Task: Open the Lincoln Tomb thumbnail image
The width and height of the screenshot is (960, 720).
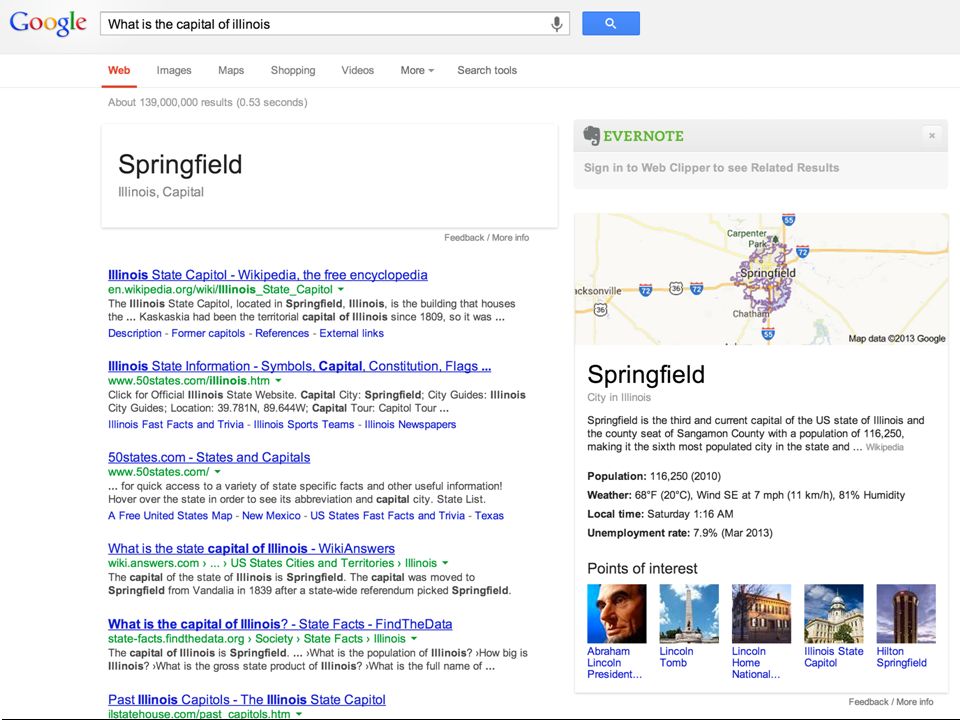Action: click(689, 613)
